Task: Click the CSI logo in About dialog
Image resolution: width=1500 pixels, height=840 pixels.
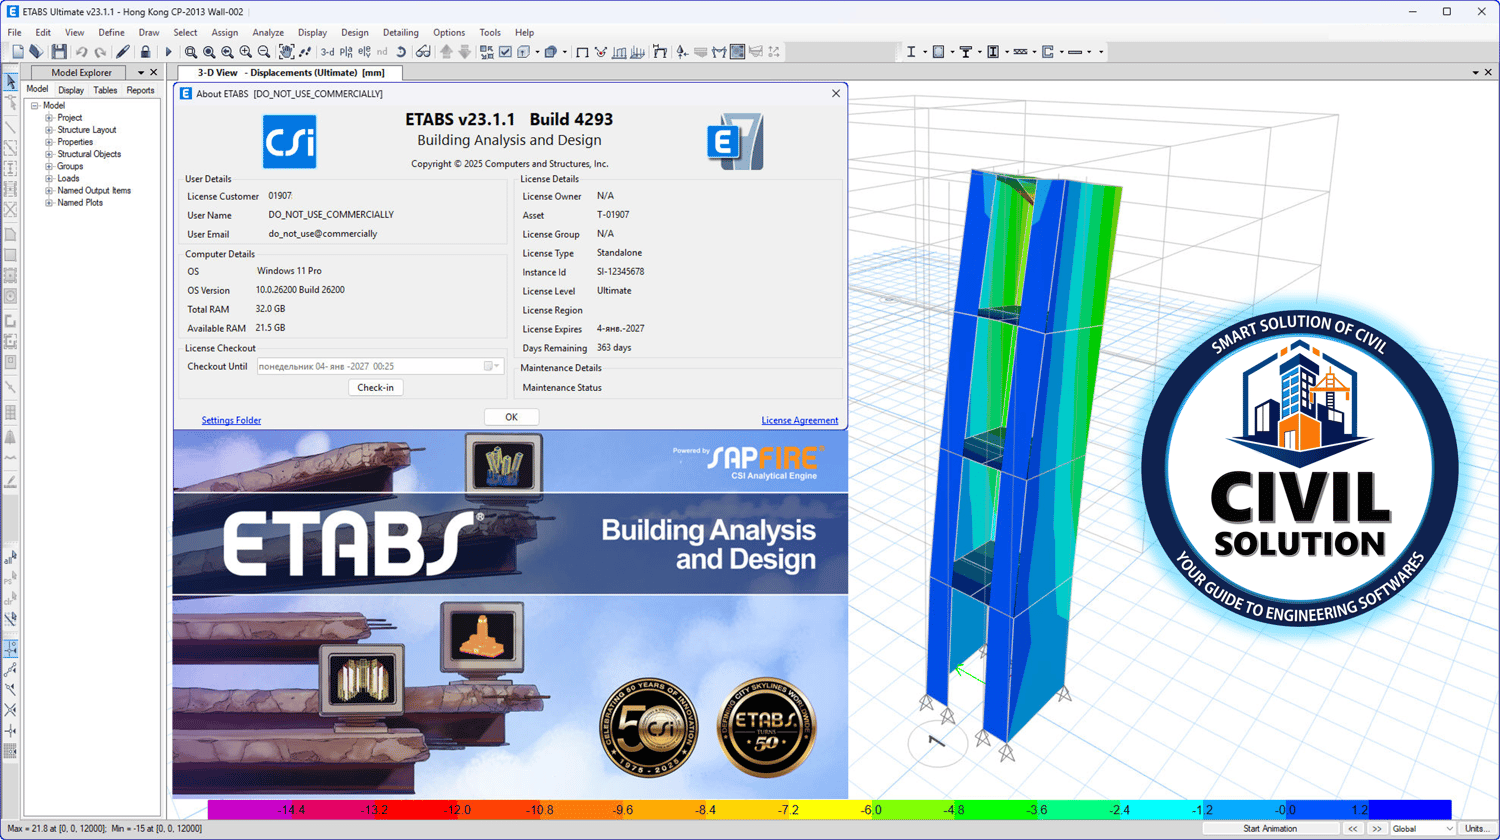Action: point(290,141)
